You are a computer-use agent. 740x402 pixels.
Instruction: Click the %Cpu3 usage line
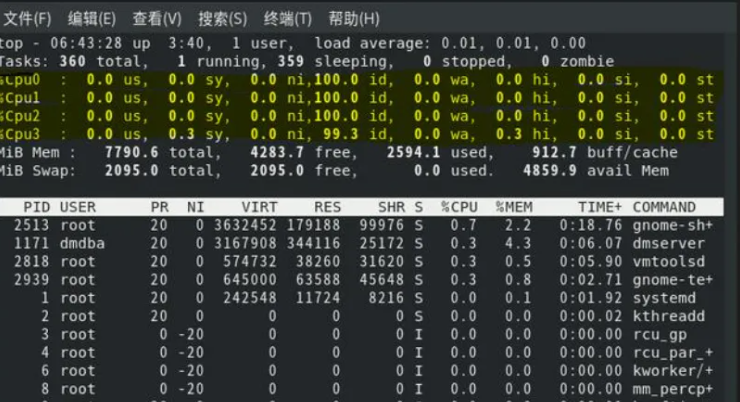[357, 134]
